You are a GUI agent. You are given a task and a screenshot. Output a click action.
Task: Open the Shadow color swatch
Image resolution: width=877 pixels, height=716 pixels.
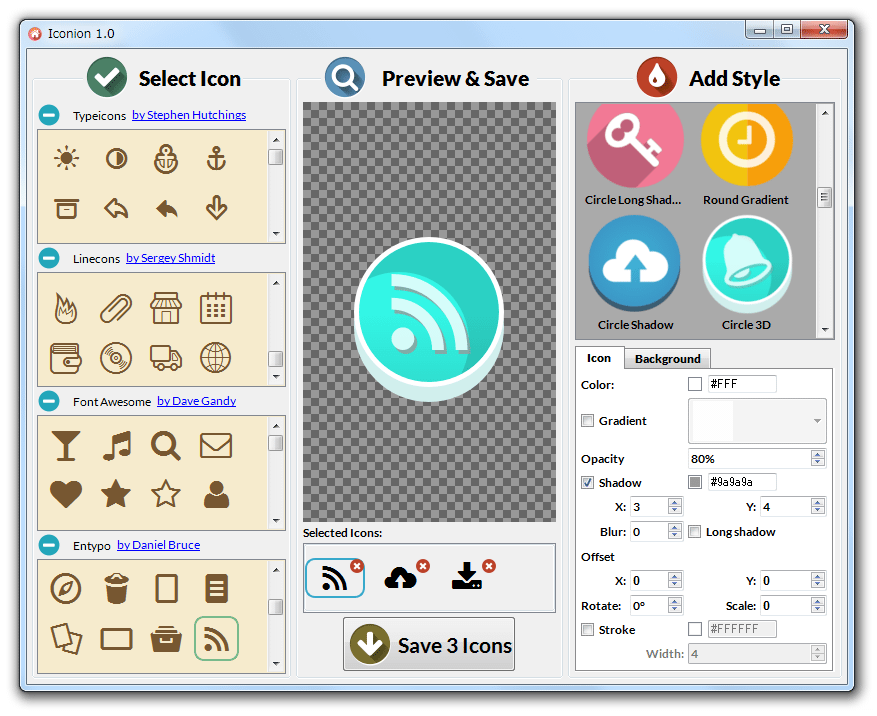coord(695,482)
